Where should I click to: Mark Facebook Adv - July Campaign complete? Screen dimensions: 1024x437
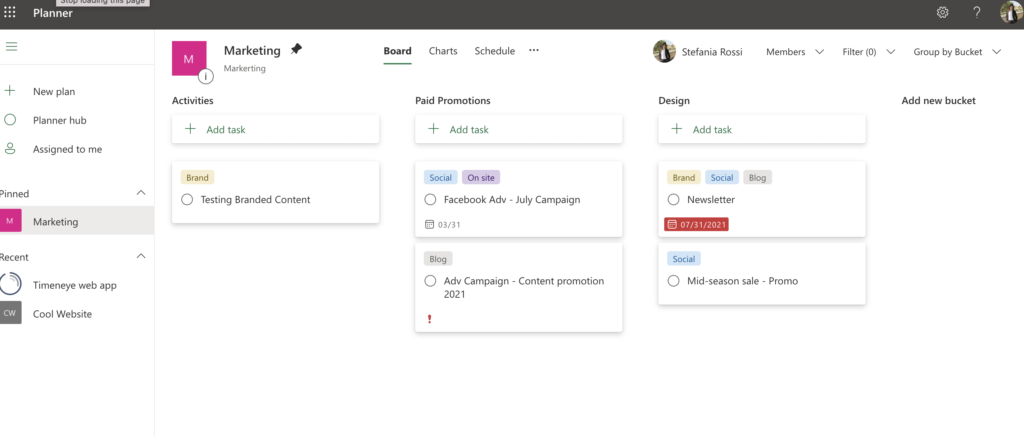click(430, 199)
